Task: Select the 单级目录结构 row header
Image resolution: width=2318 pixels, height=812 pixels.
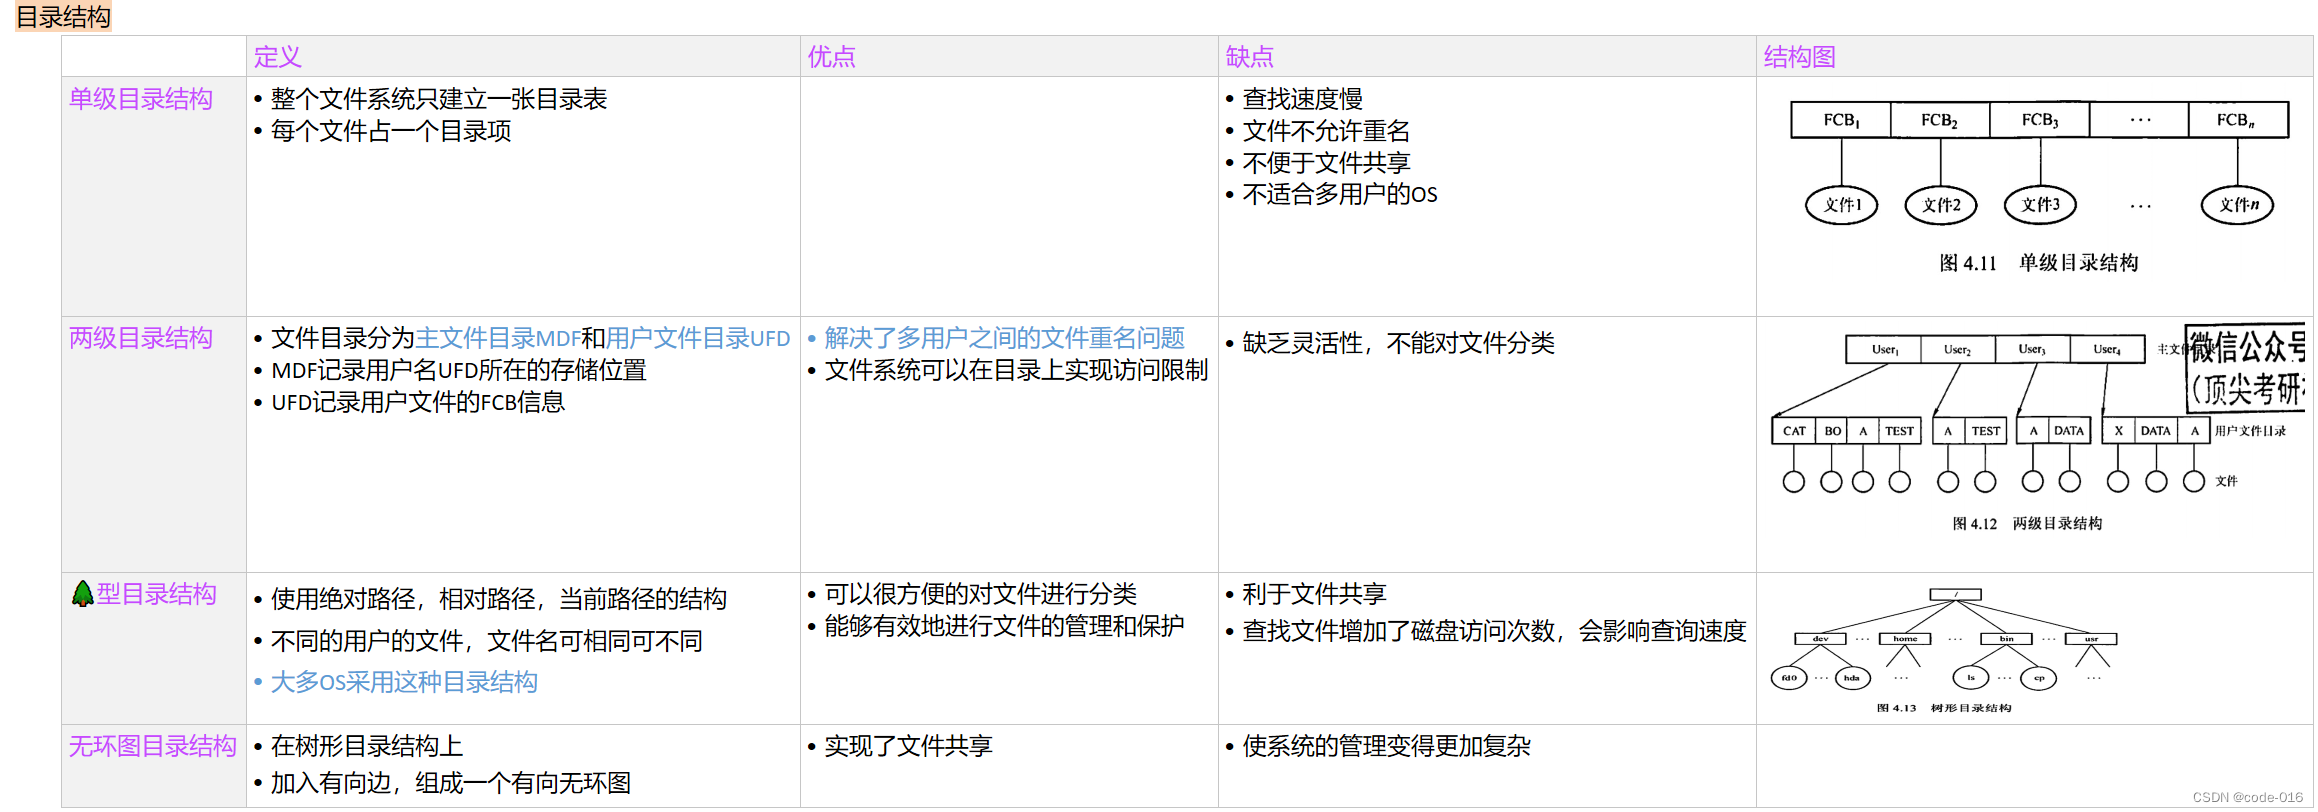Action: 141,99
